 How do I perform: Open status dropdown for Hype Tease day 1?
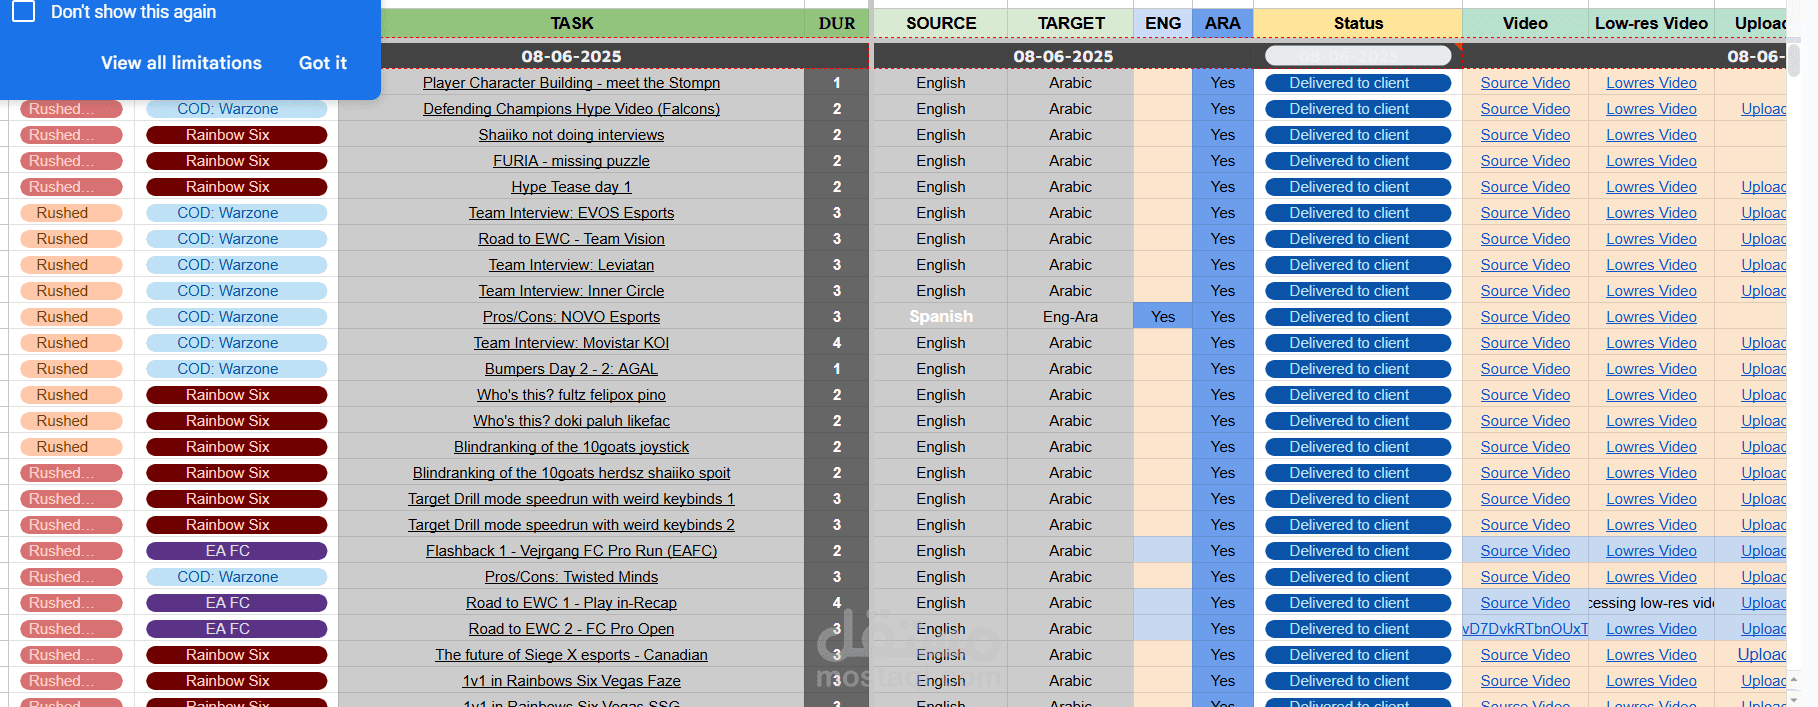[x=1358, y=187]
